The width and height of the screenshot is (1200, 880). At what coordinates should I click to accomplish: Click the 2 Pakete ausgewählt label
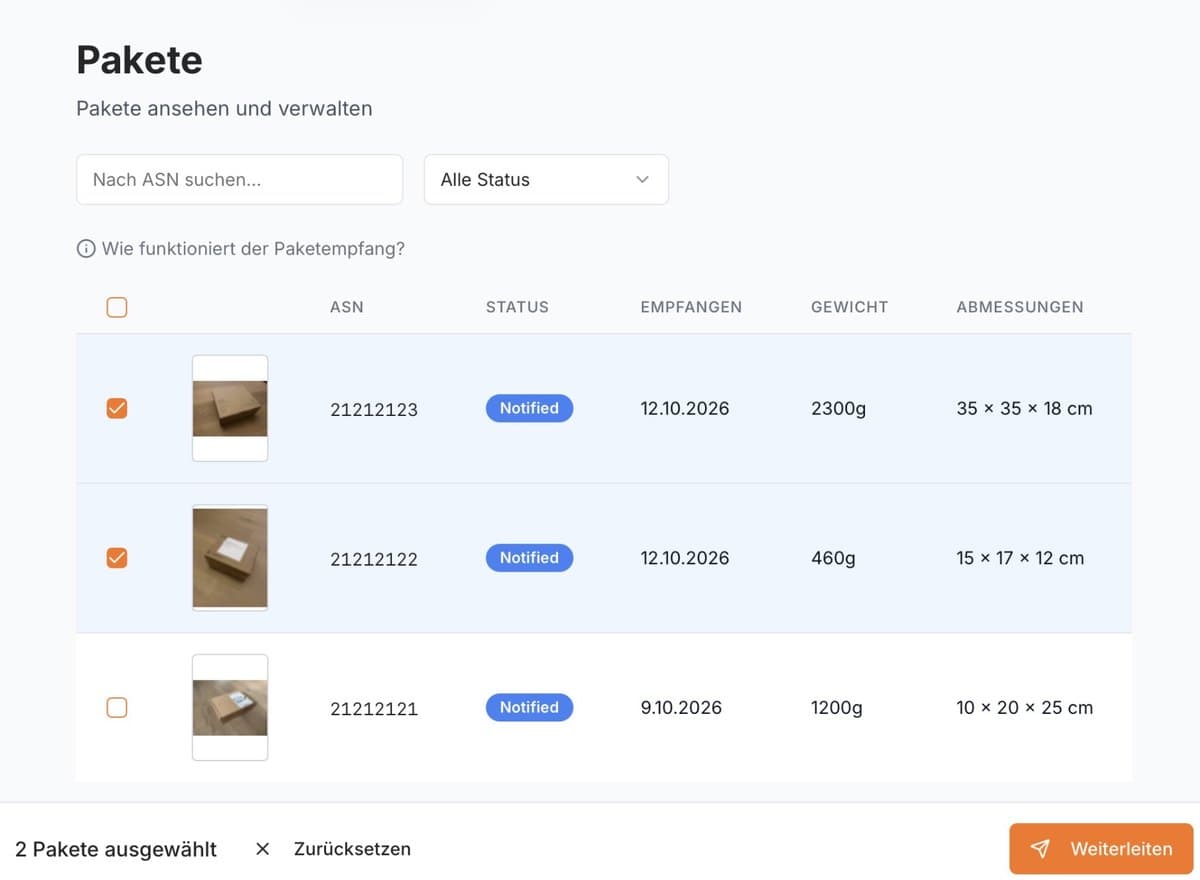point(116,849)
